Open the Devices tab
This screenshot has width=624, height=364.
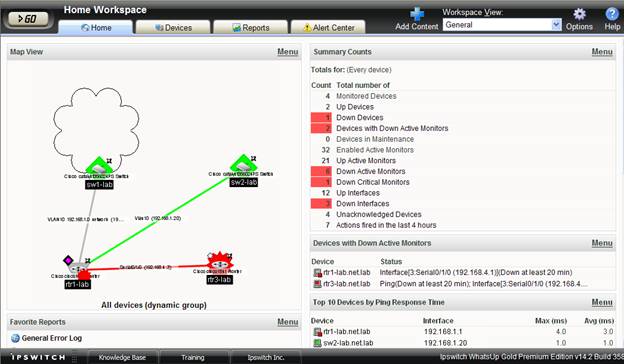(x=173, y=27)
